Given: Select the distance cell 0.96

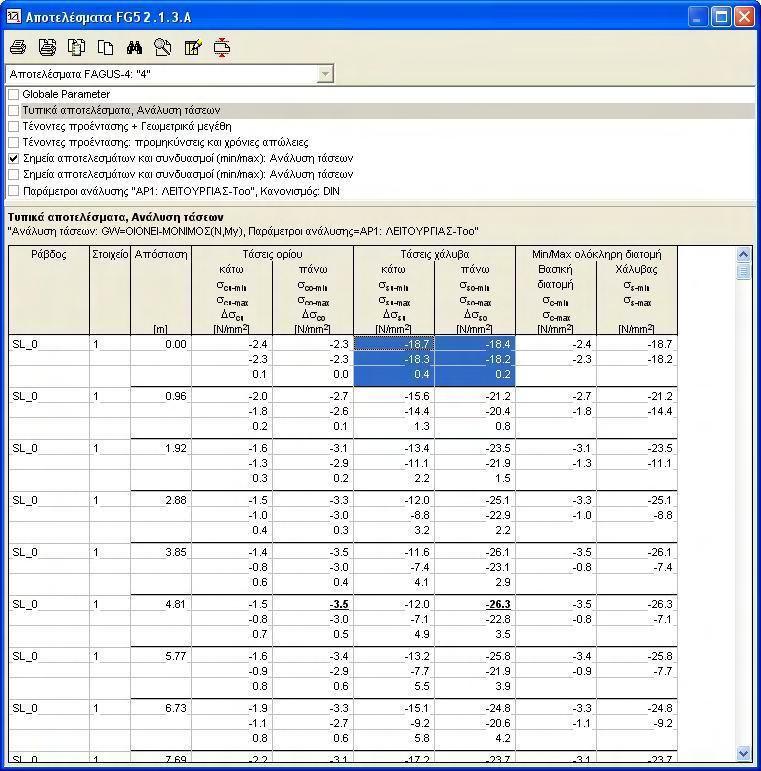Looking at the screenshot, I should (161, 396).
